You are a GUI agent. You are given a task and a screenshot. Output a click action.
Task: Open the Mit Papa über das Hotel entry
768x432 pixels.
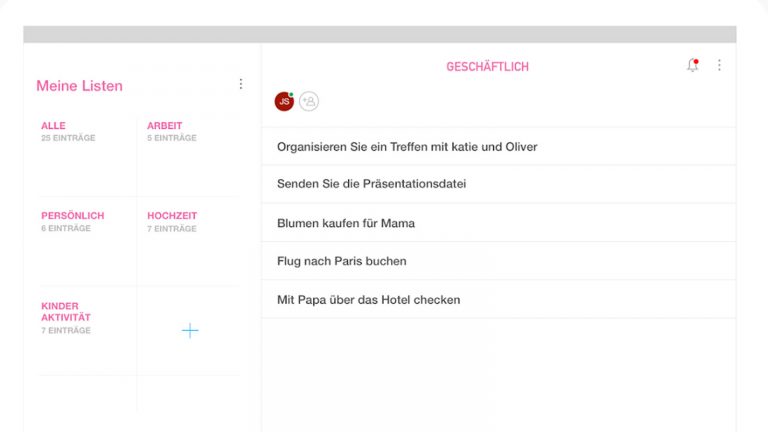click(x=368, y=300)
